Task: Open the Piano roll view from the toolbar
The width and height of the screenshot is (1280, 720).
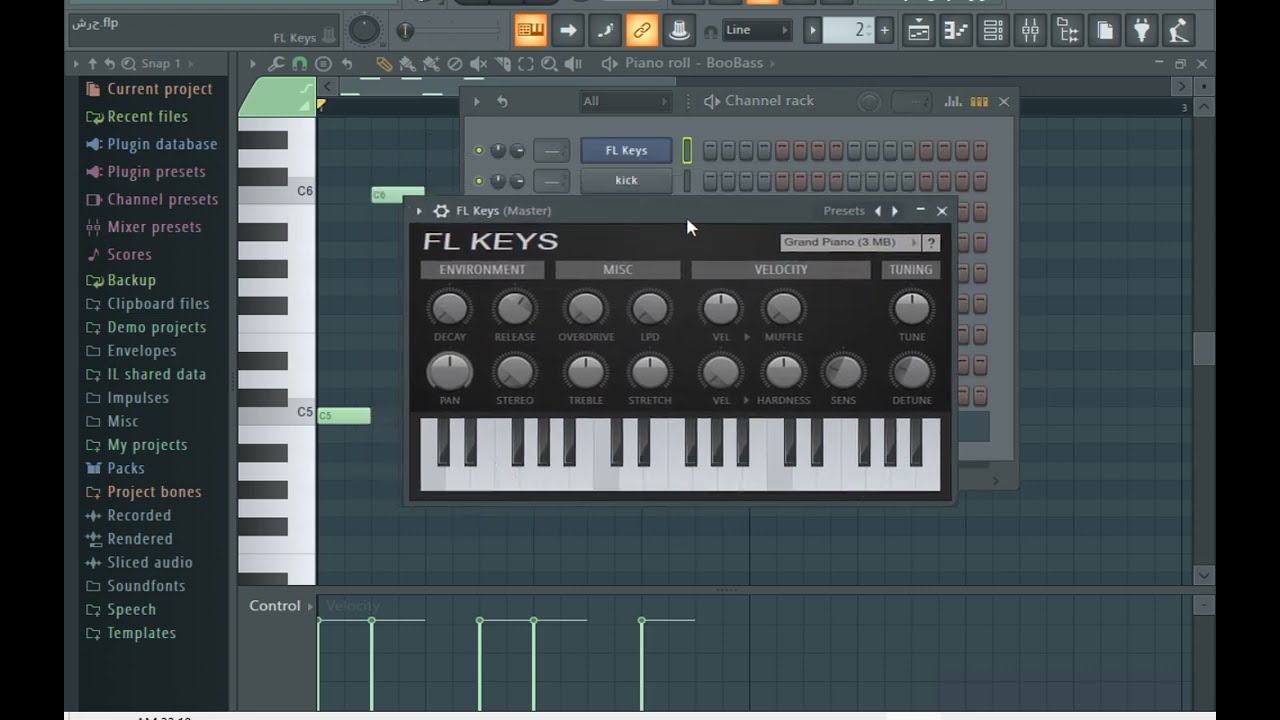Action: pyautogui.click(x=956, y=30)
